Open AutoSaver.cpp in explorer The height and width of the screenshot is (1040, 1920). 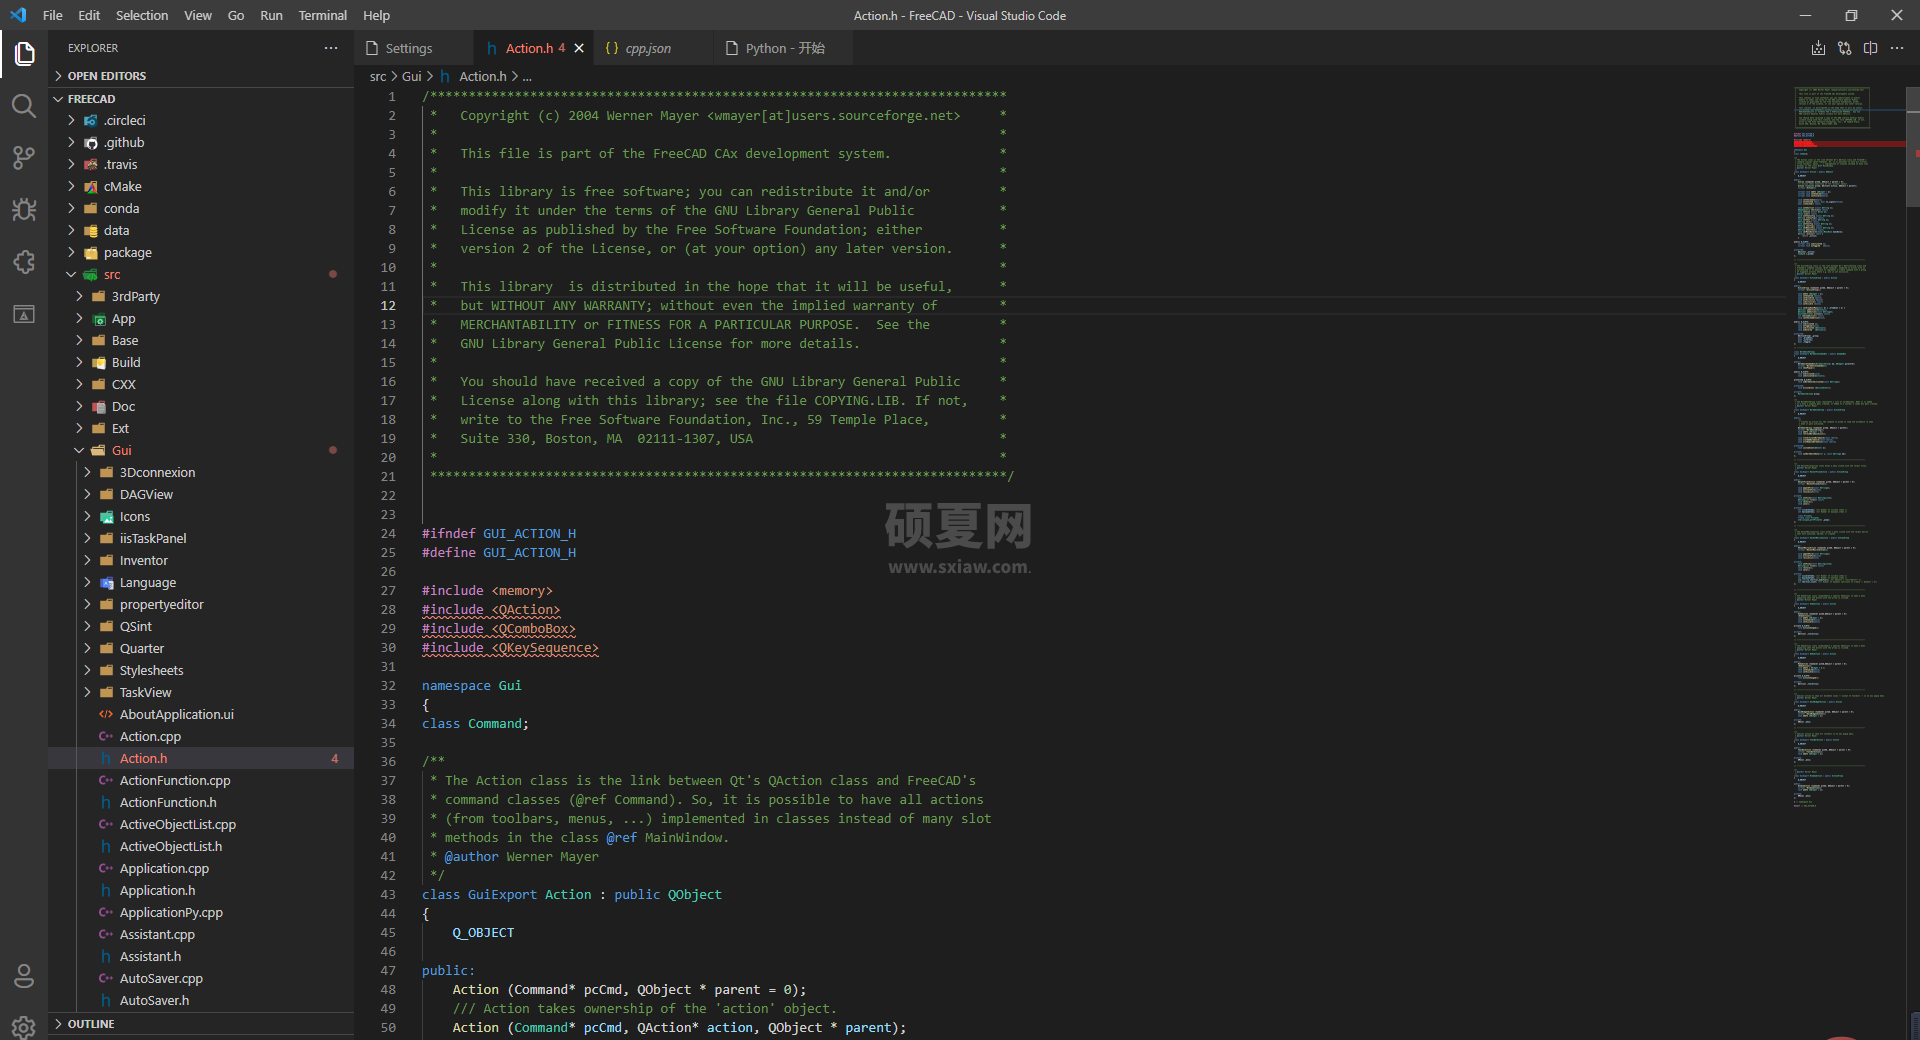coord(201,979)
